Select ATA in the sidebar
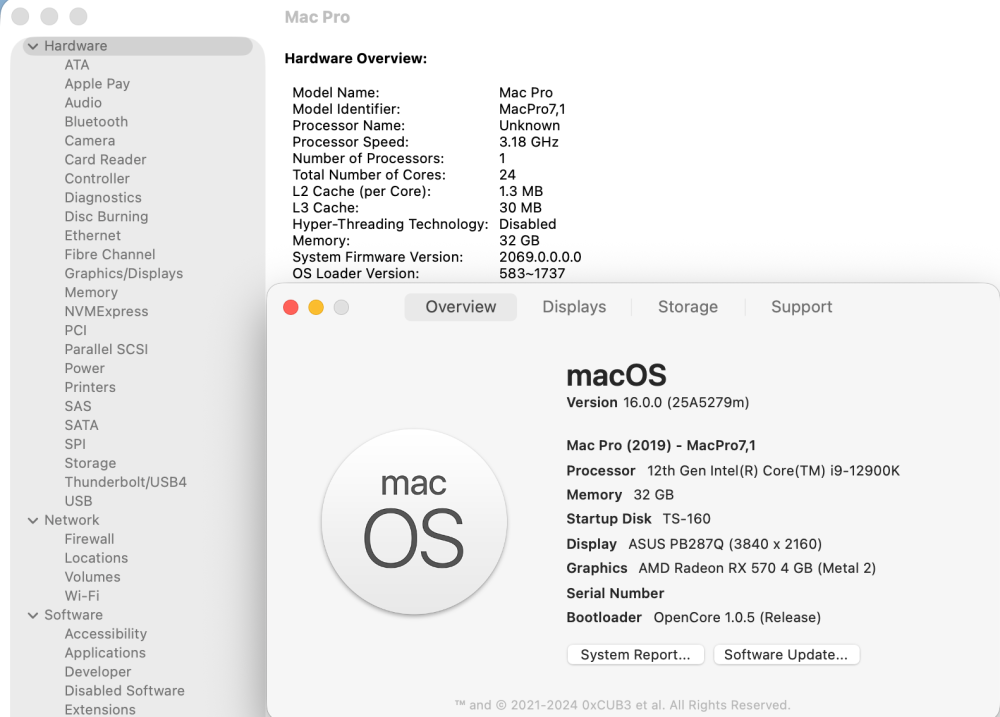Viewport: 1000px width, 717px height. [x=77, y=65]
